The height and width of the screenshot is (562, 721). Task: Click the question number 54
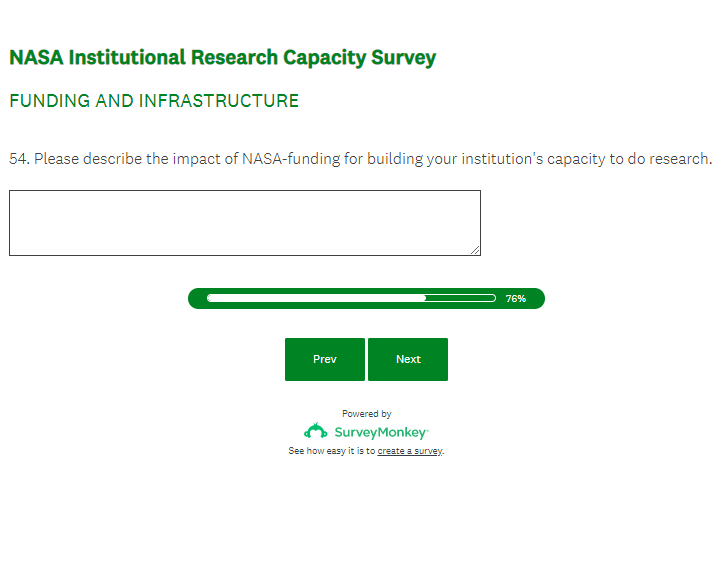point(18,159)
